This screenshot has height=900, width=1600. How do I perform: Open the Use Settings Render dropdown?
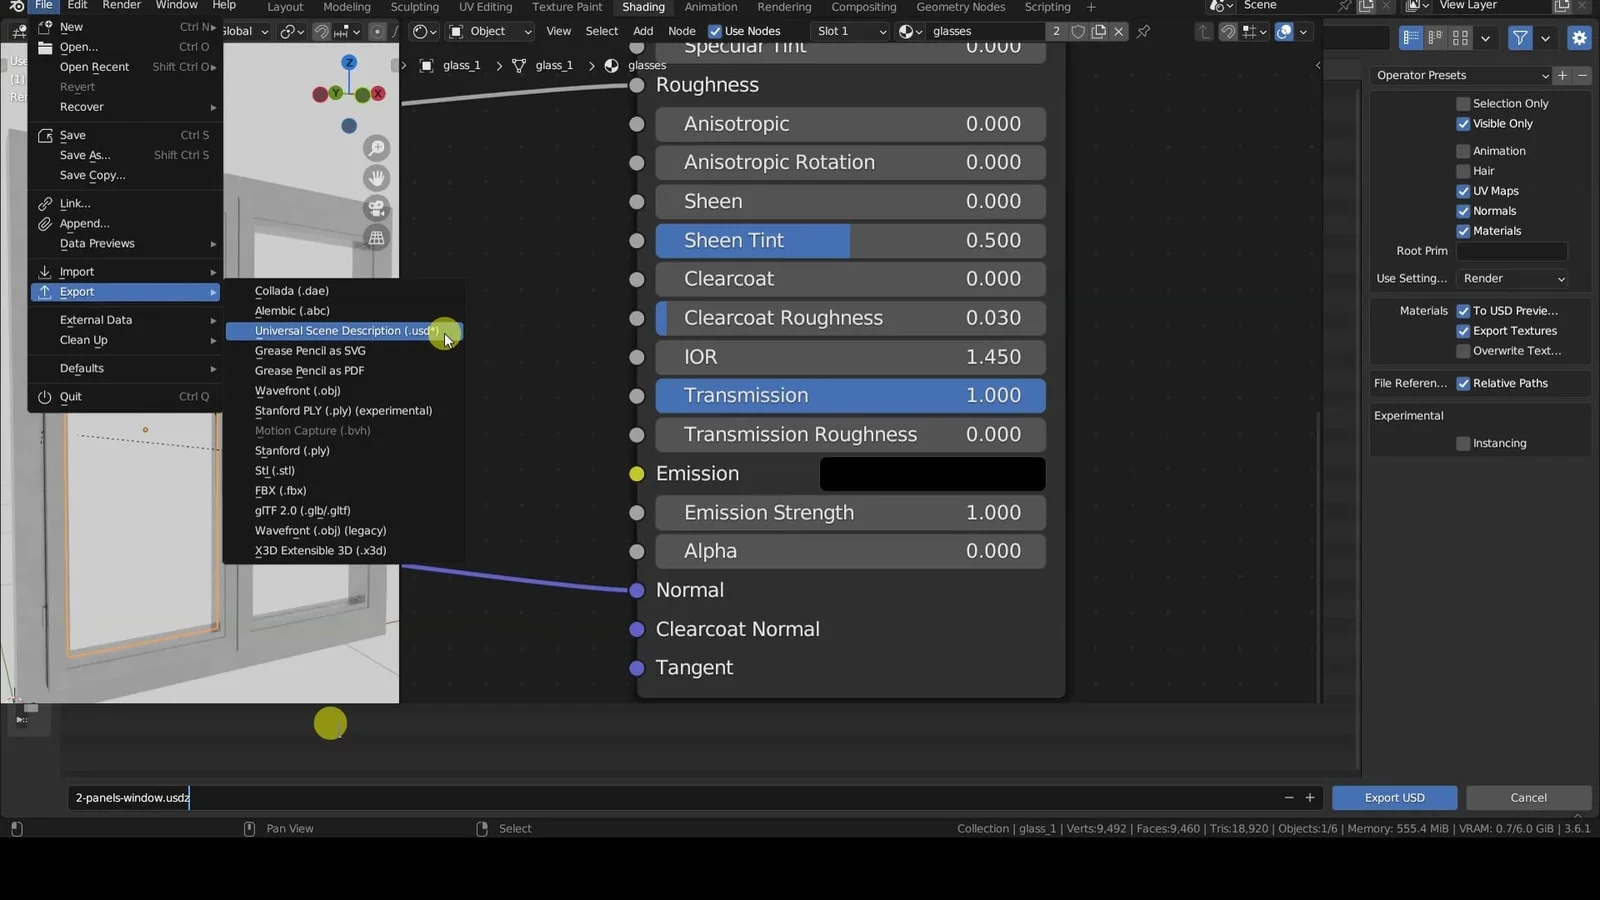click(x=1513, y=279)
